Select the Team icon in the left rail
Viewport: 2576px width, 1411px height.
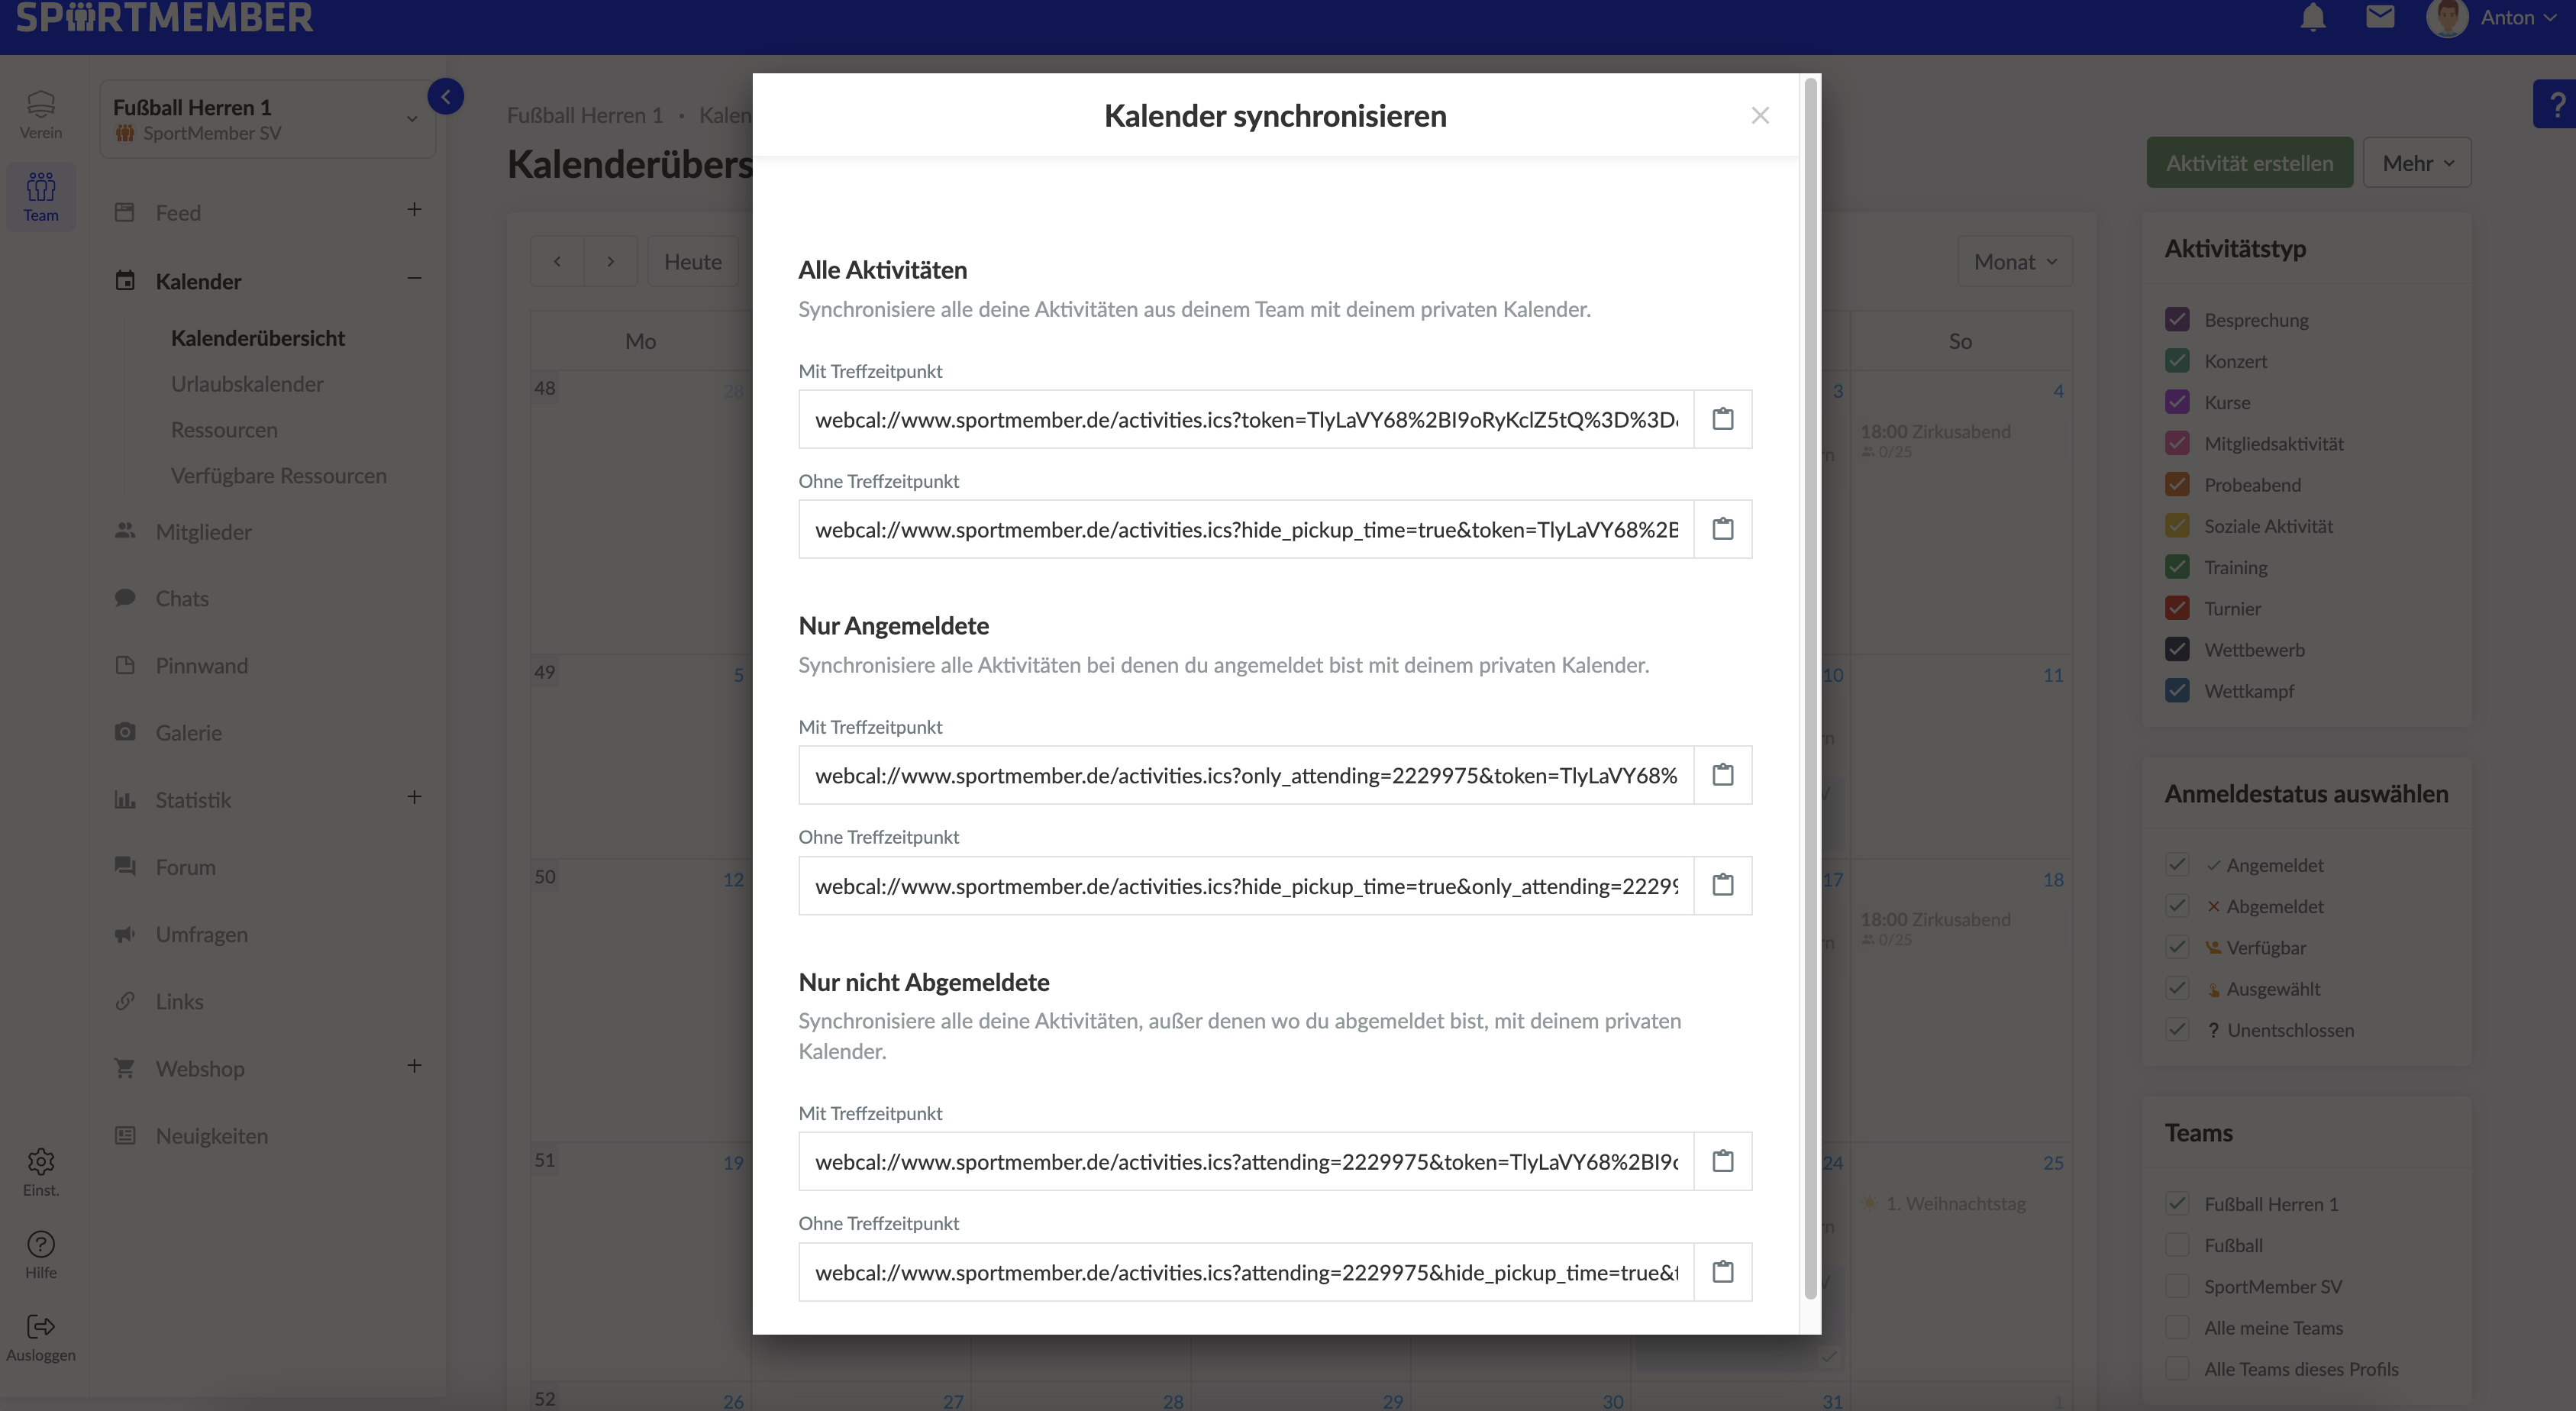tap(40, 196)
